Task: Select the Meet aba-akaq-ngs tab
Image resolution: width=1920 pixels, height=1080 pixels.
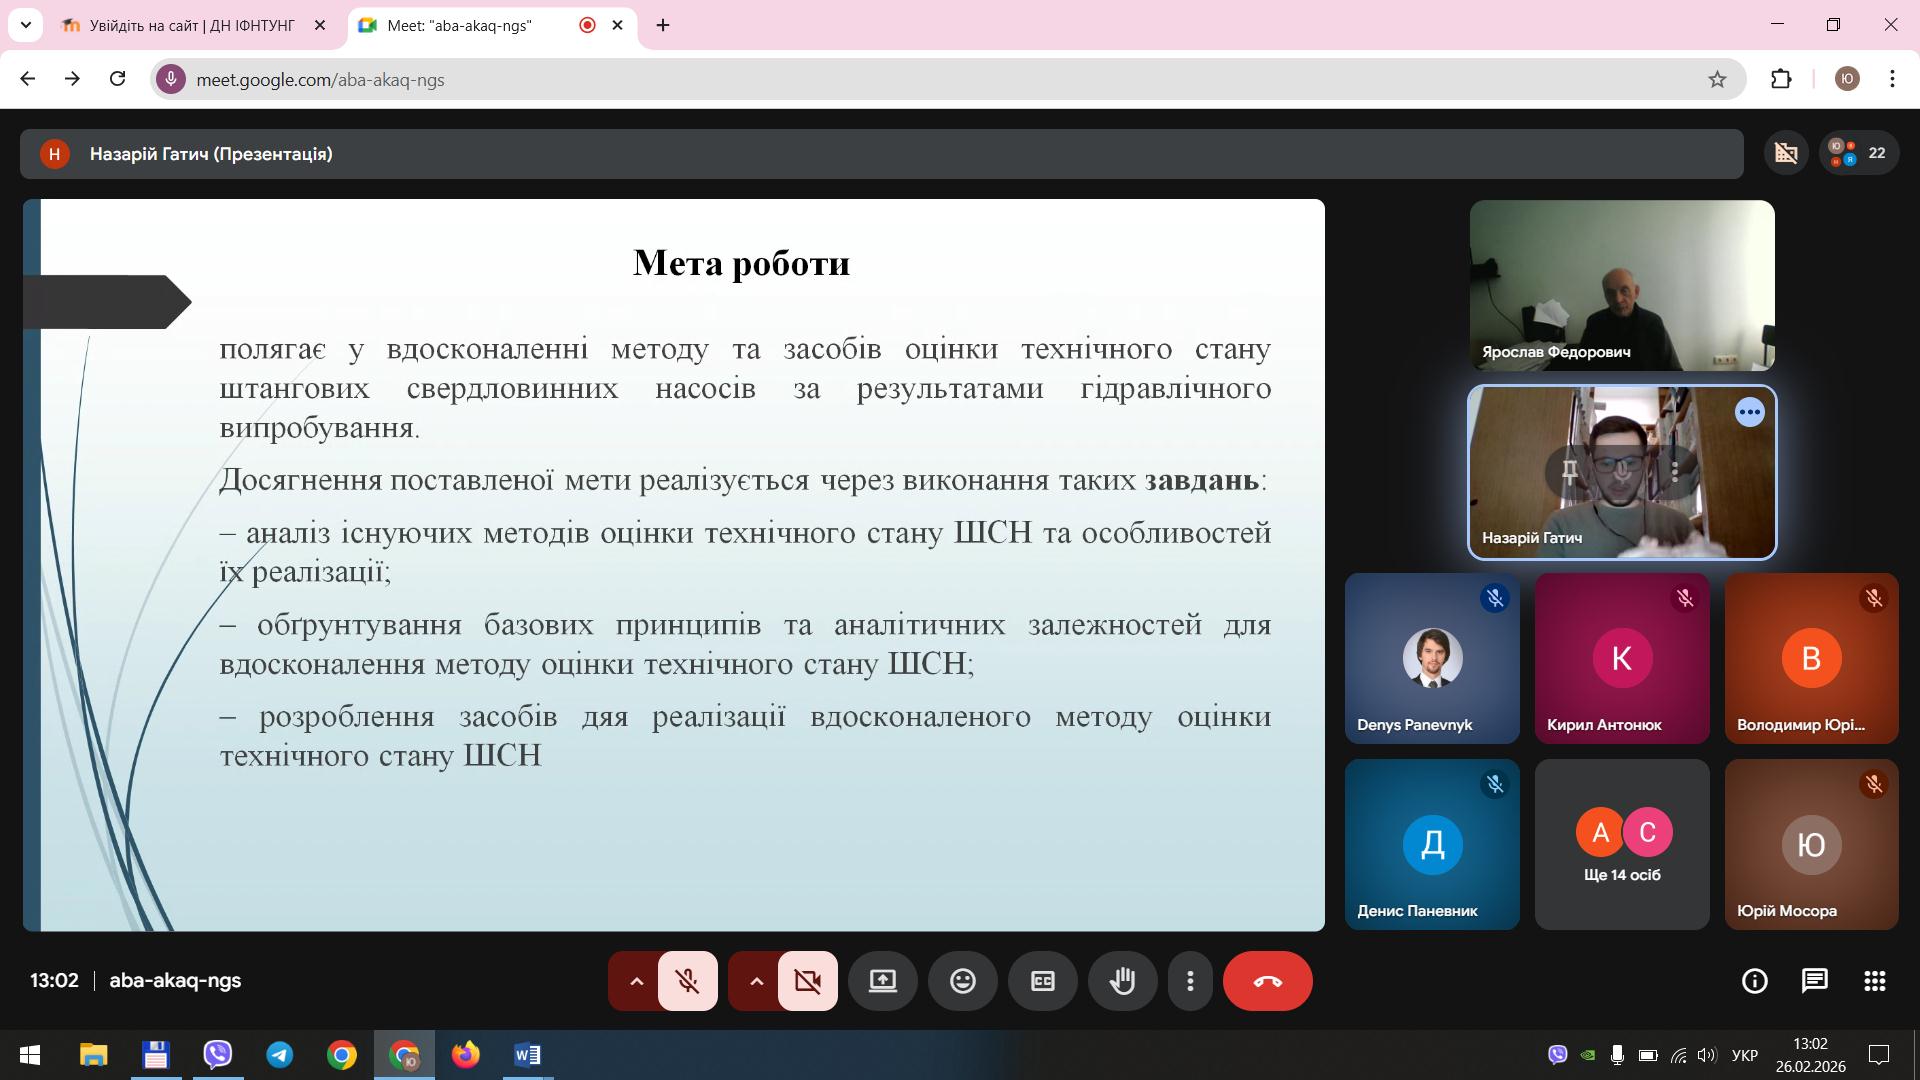Action: click(x=460, y=25)
